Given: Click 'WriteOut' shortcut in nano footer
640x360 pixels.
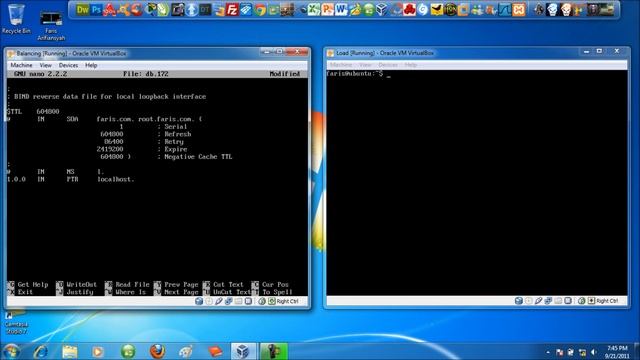Looking at the screenshot, I should [x=77, y=284].
